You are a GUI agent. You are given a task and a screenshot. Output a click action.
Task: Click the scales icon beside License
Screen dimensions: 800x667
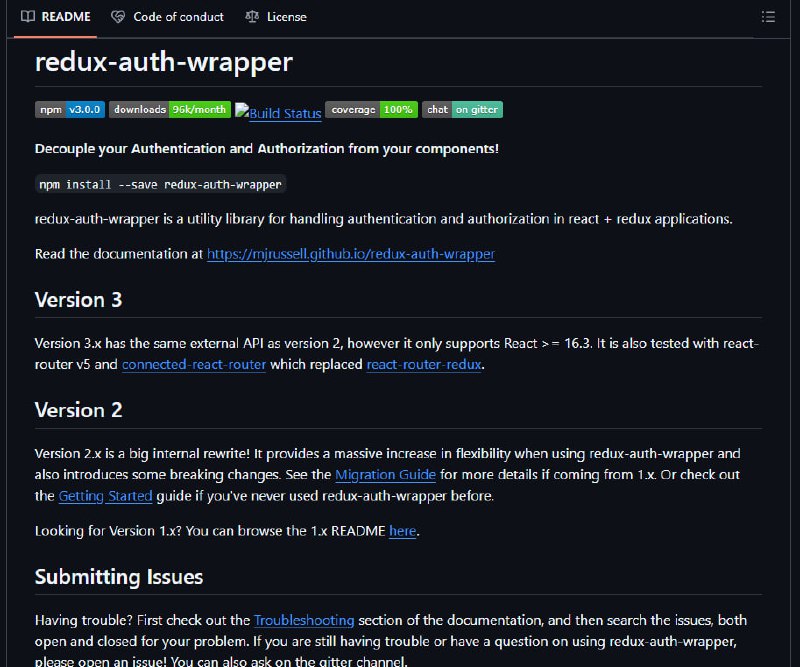[252, 17]
